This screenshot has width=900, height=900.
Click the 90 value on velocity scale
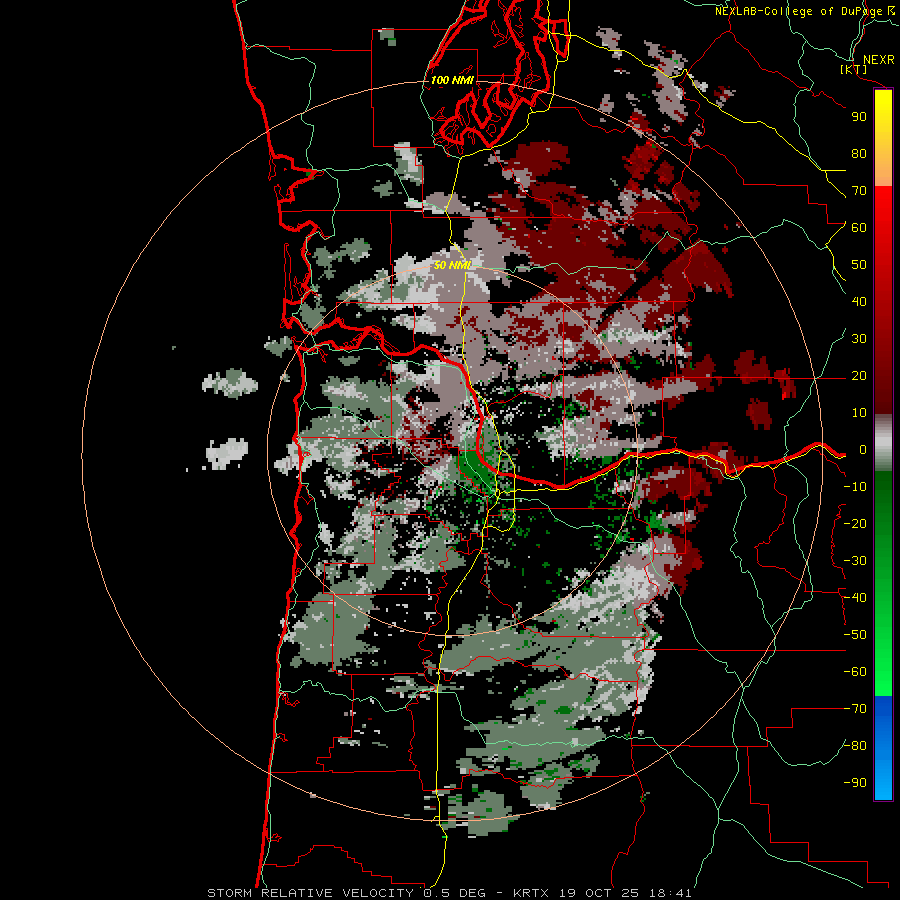pos(859,117)
